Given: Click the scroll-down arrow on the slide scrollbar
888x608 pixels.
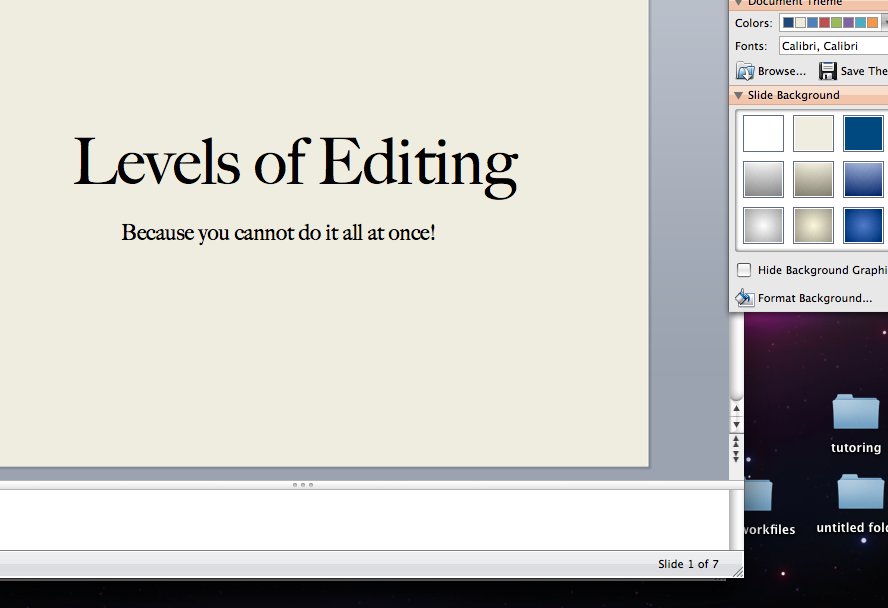Looking at the screenshot, I should (x=736, y=423).
